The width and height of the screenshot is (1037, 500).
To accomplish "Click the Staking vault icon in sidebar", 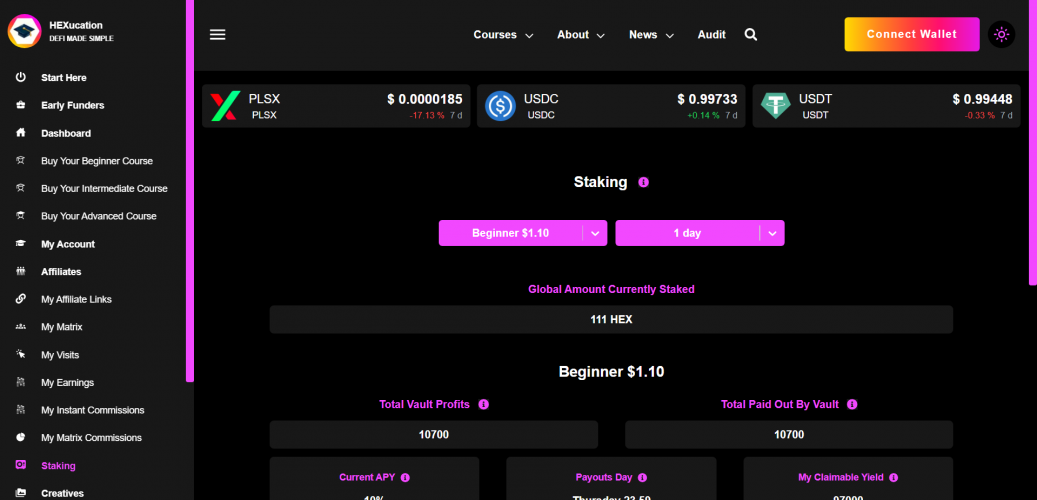I will [21, 466].
